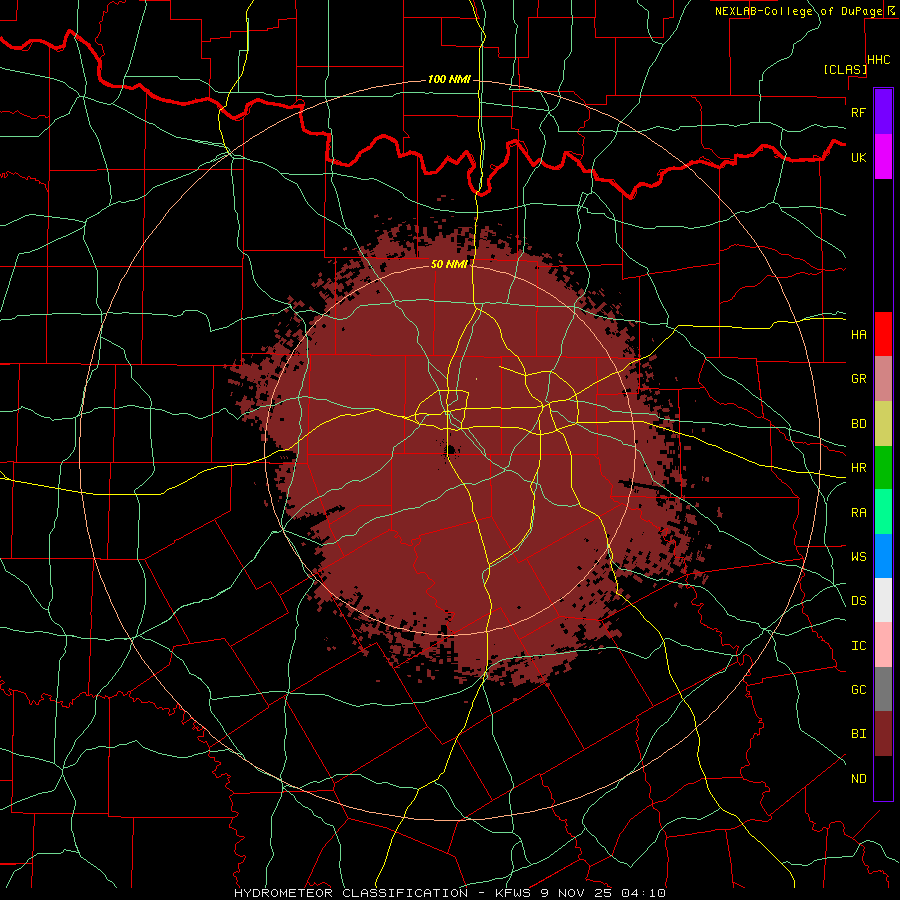900x900 pixels.
Task: Click the HR green legend swatch
Action: 883,467
